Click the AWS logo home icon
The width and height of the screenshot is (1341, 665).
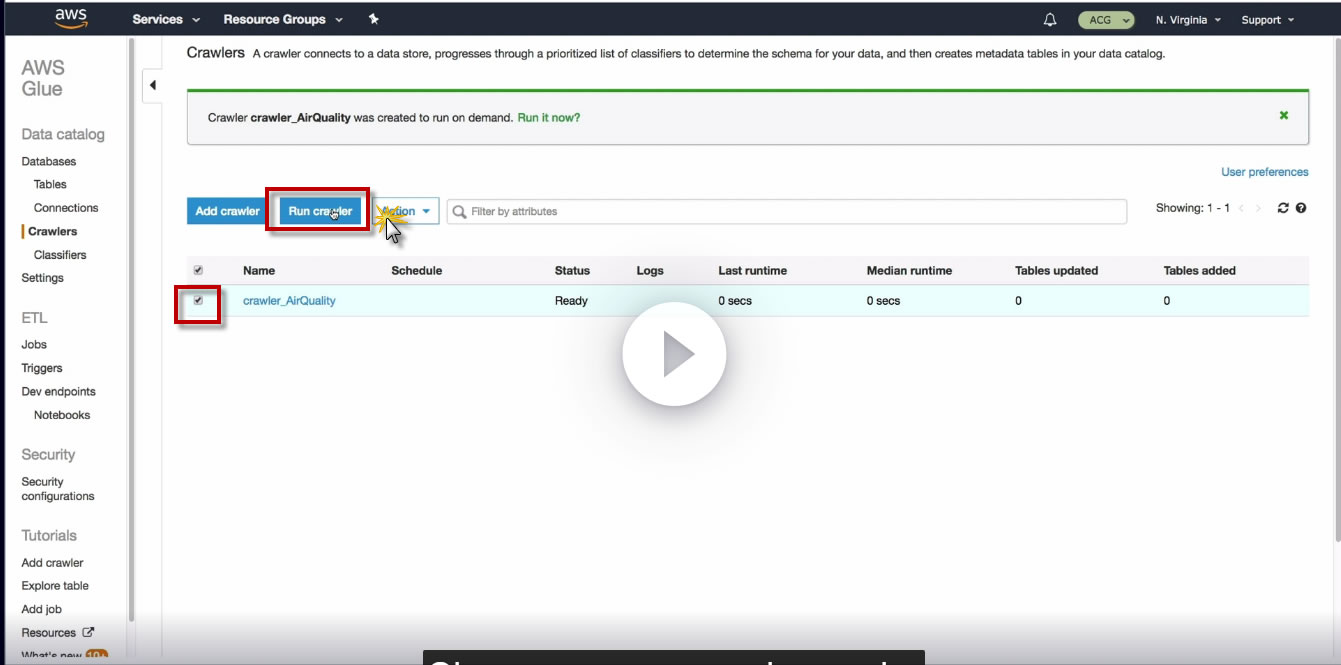pos(71,18)
